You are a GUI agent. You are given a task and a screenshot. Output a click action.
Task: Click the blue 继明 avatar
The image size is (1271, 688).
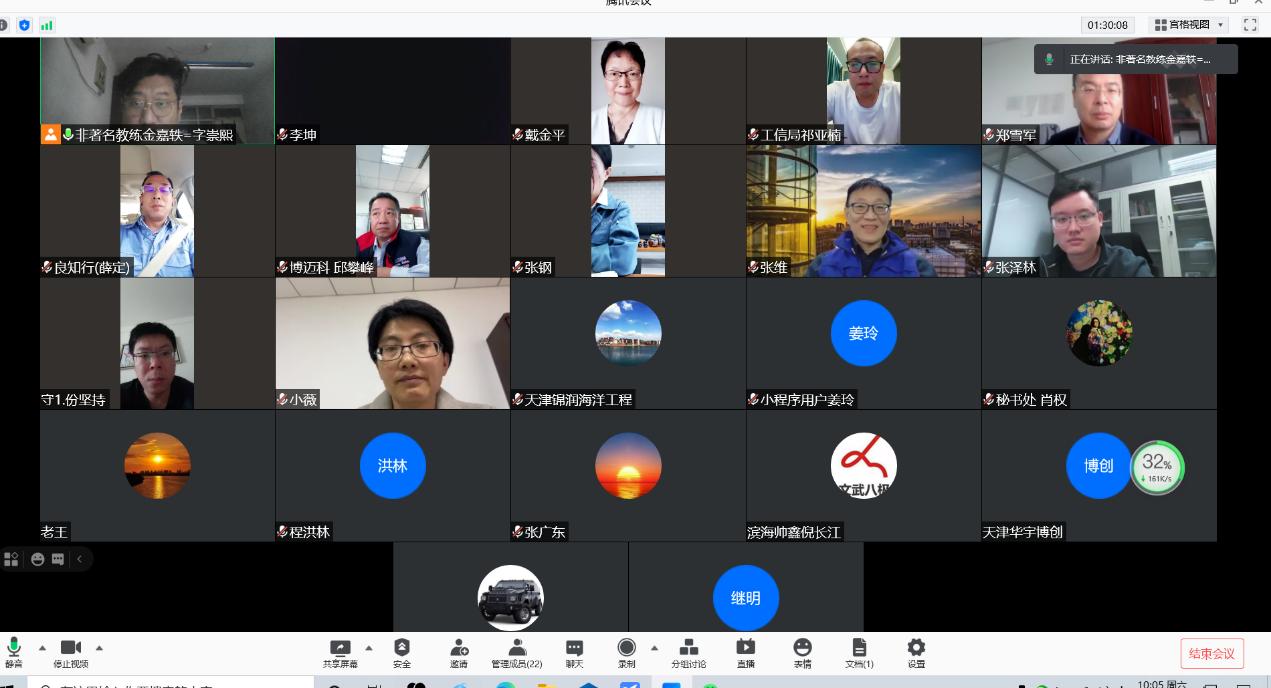[745, 597]
